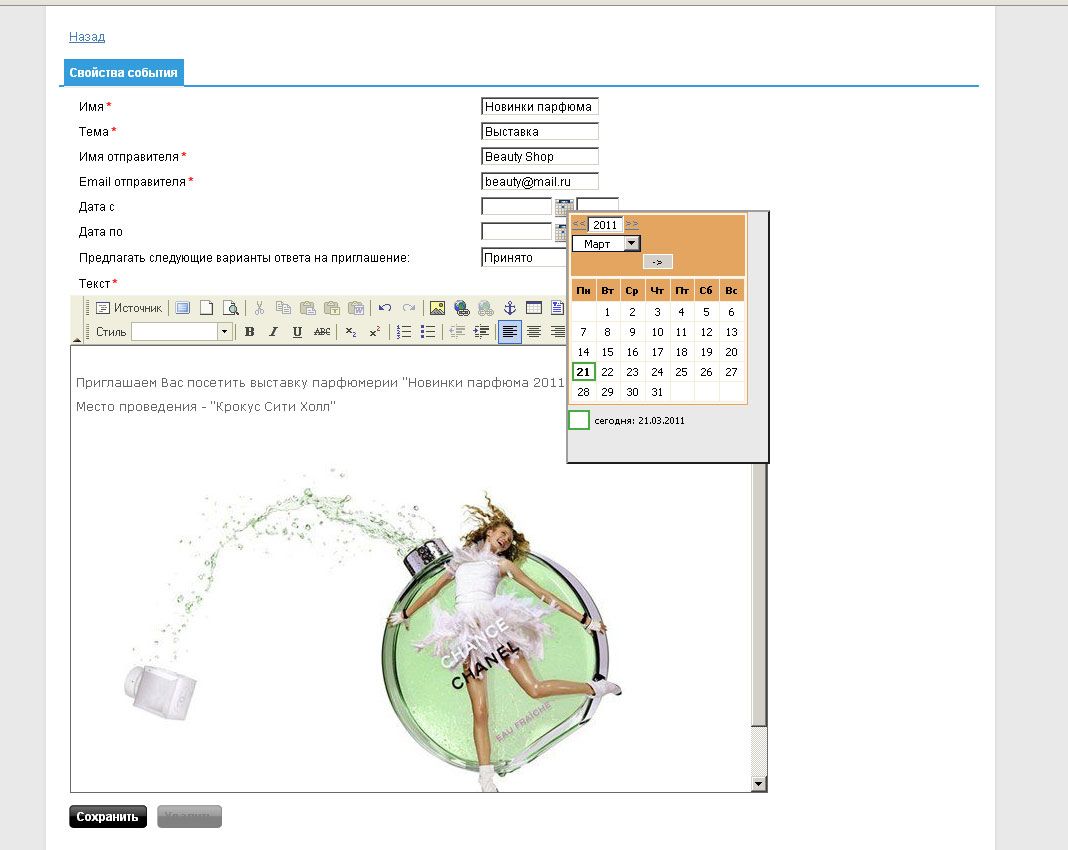Go to previous year with << link
Screen dimensions: 1068x850
[579, 224]
